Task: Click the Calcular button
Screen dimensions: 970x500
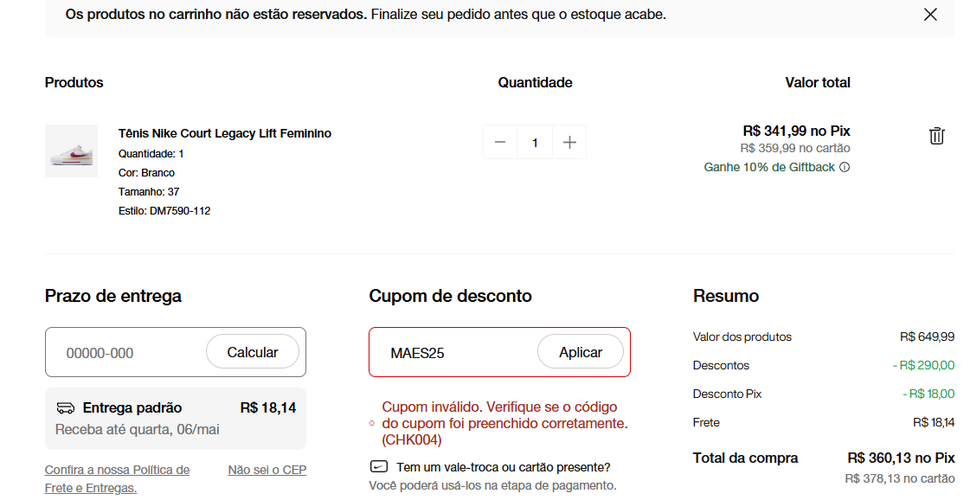Action: [x=252, y=352]
